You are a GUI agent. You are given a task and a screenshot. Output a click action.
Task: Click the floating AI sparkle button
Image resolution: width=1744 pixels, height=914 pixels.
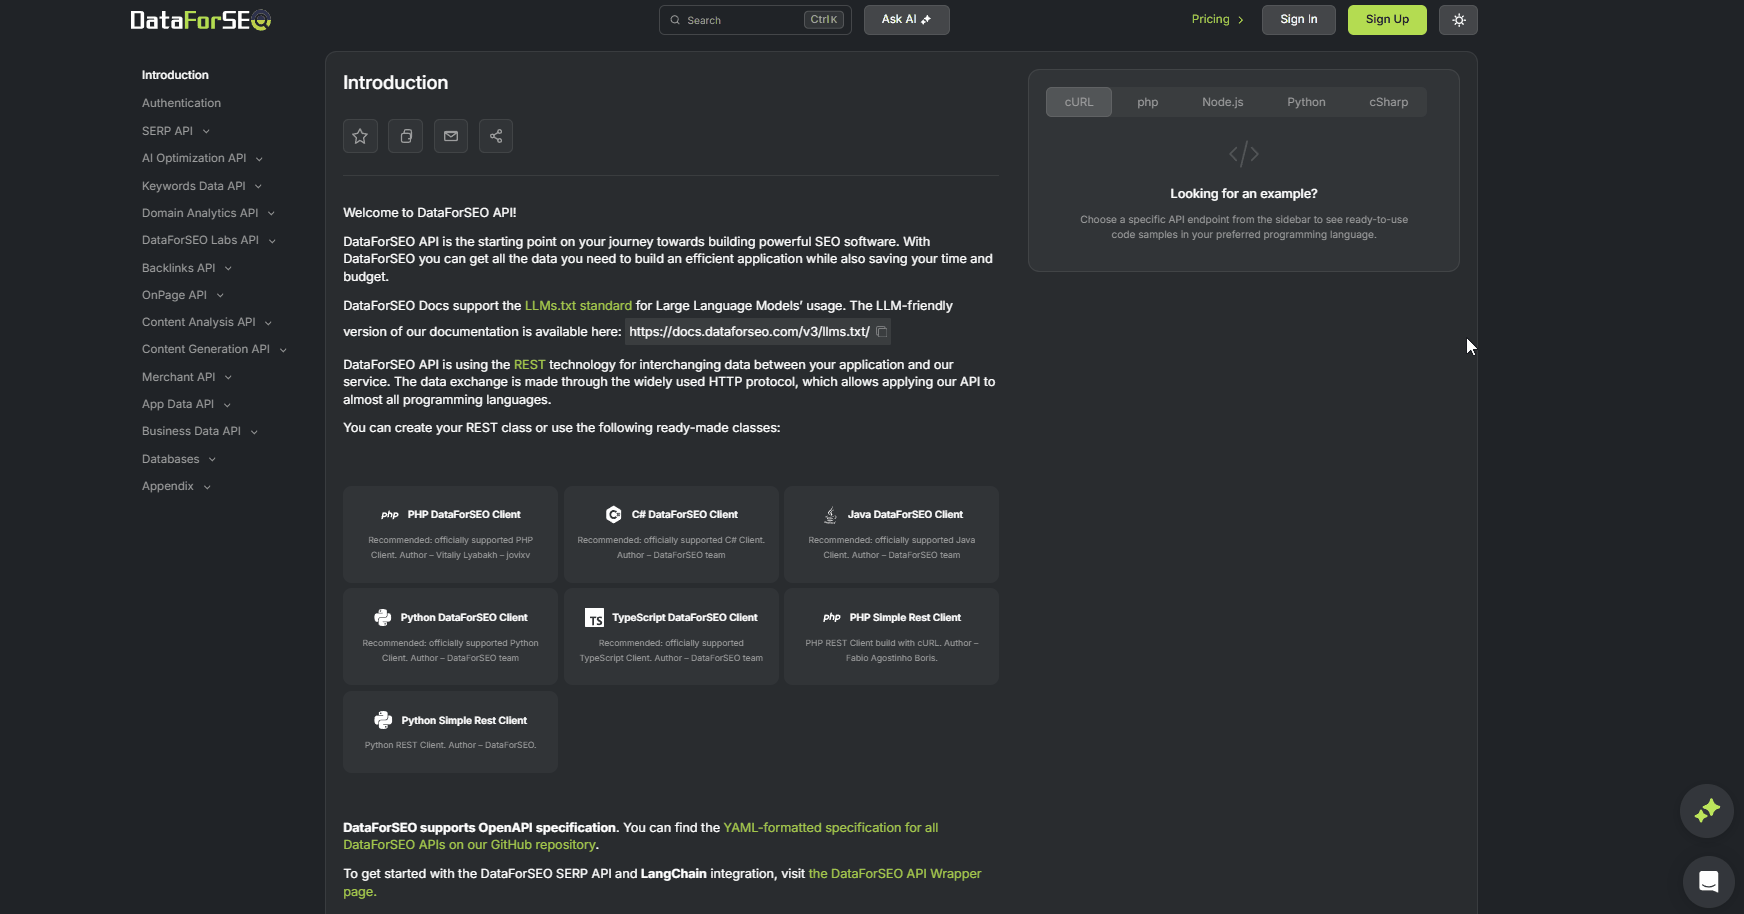1706,810
